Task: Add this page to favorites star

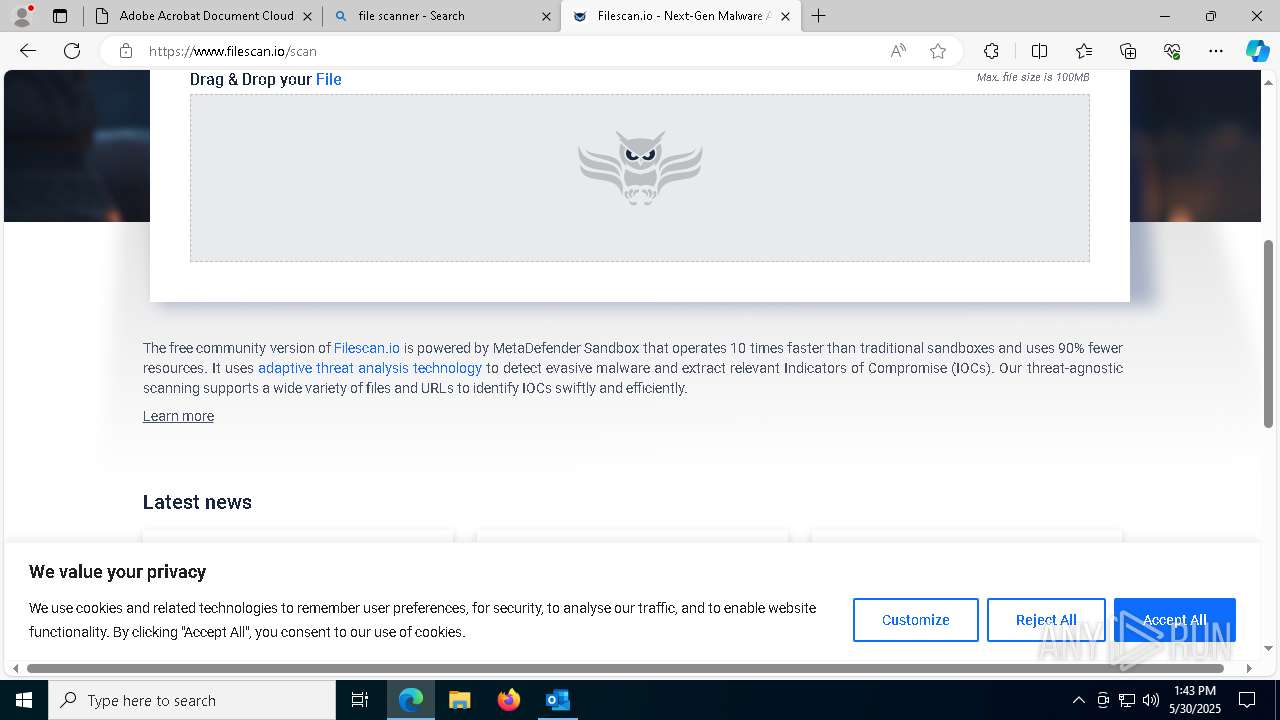Action: click(x=938, y=51)
